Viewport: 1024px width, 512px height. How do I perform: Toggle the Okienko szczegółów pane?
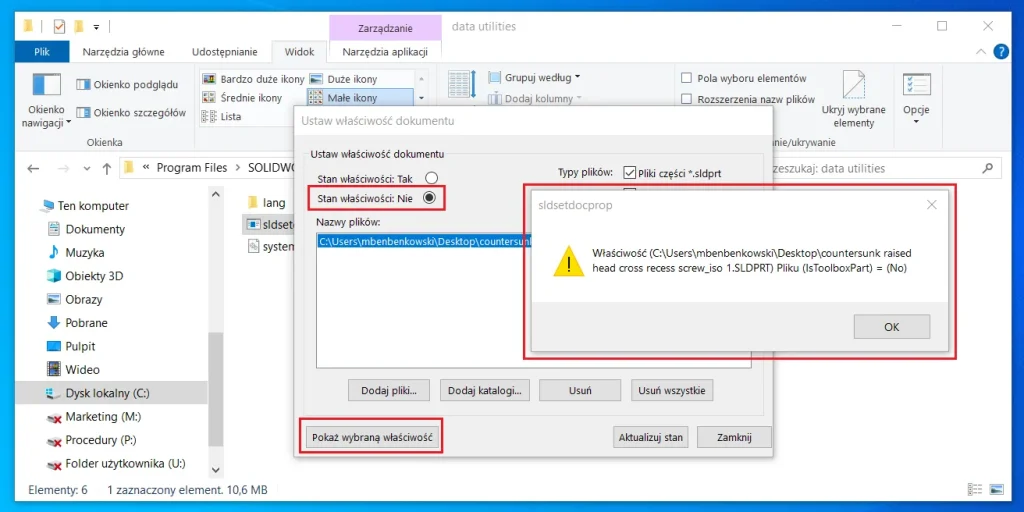[131, 112]
